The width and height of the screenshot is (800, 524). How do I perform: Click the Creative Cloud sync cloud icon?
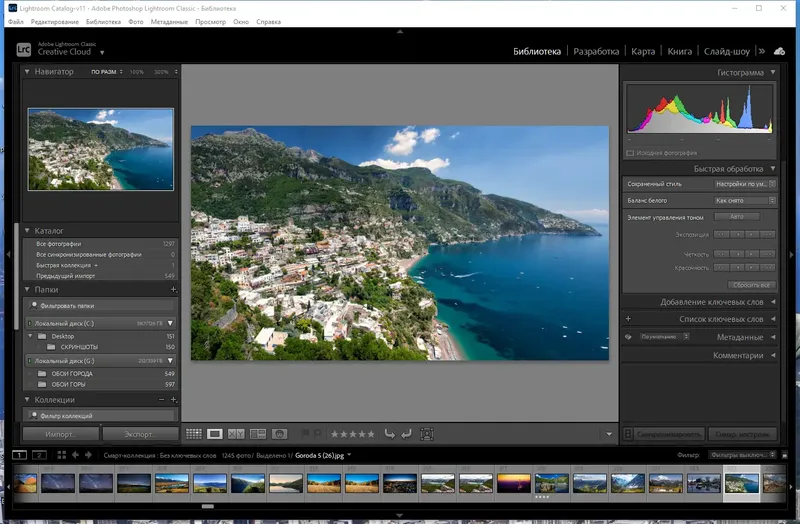[x=779, y=51]
